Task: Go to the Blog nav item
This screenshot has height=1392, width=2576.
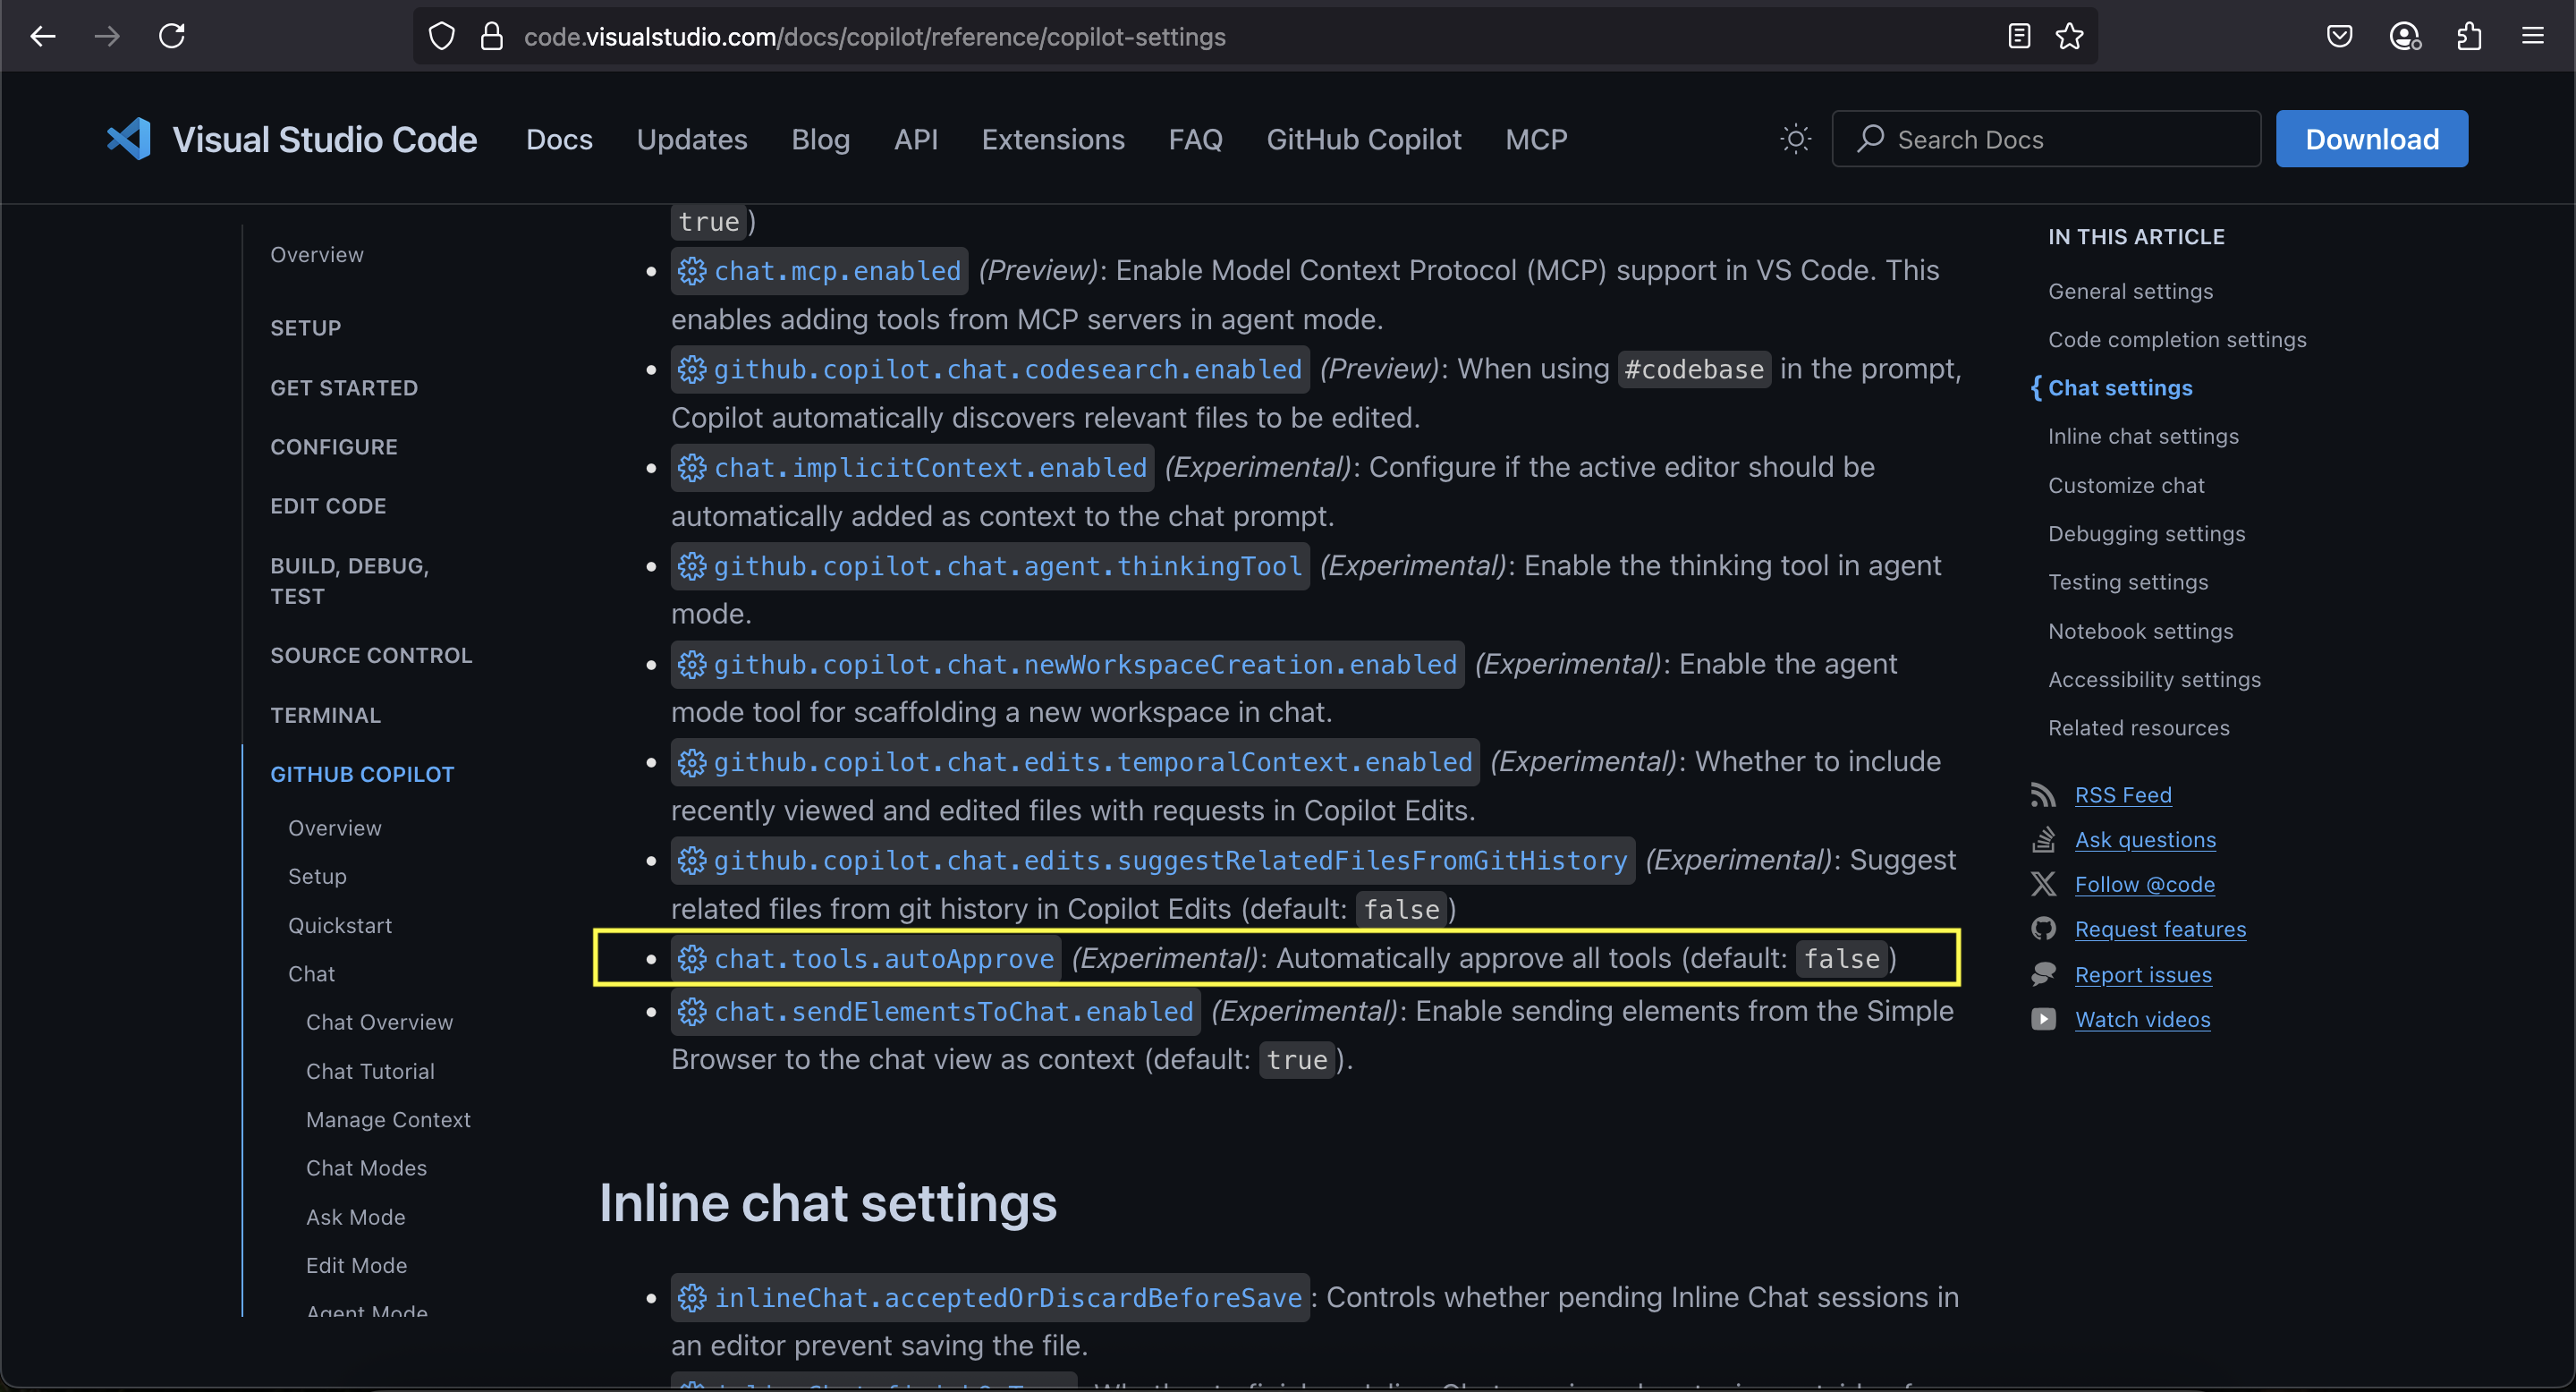Action: 820,139
